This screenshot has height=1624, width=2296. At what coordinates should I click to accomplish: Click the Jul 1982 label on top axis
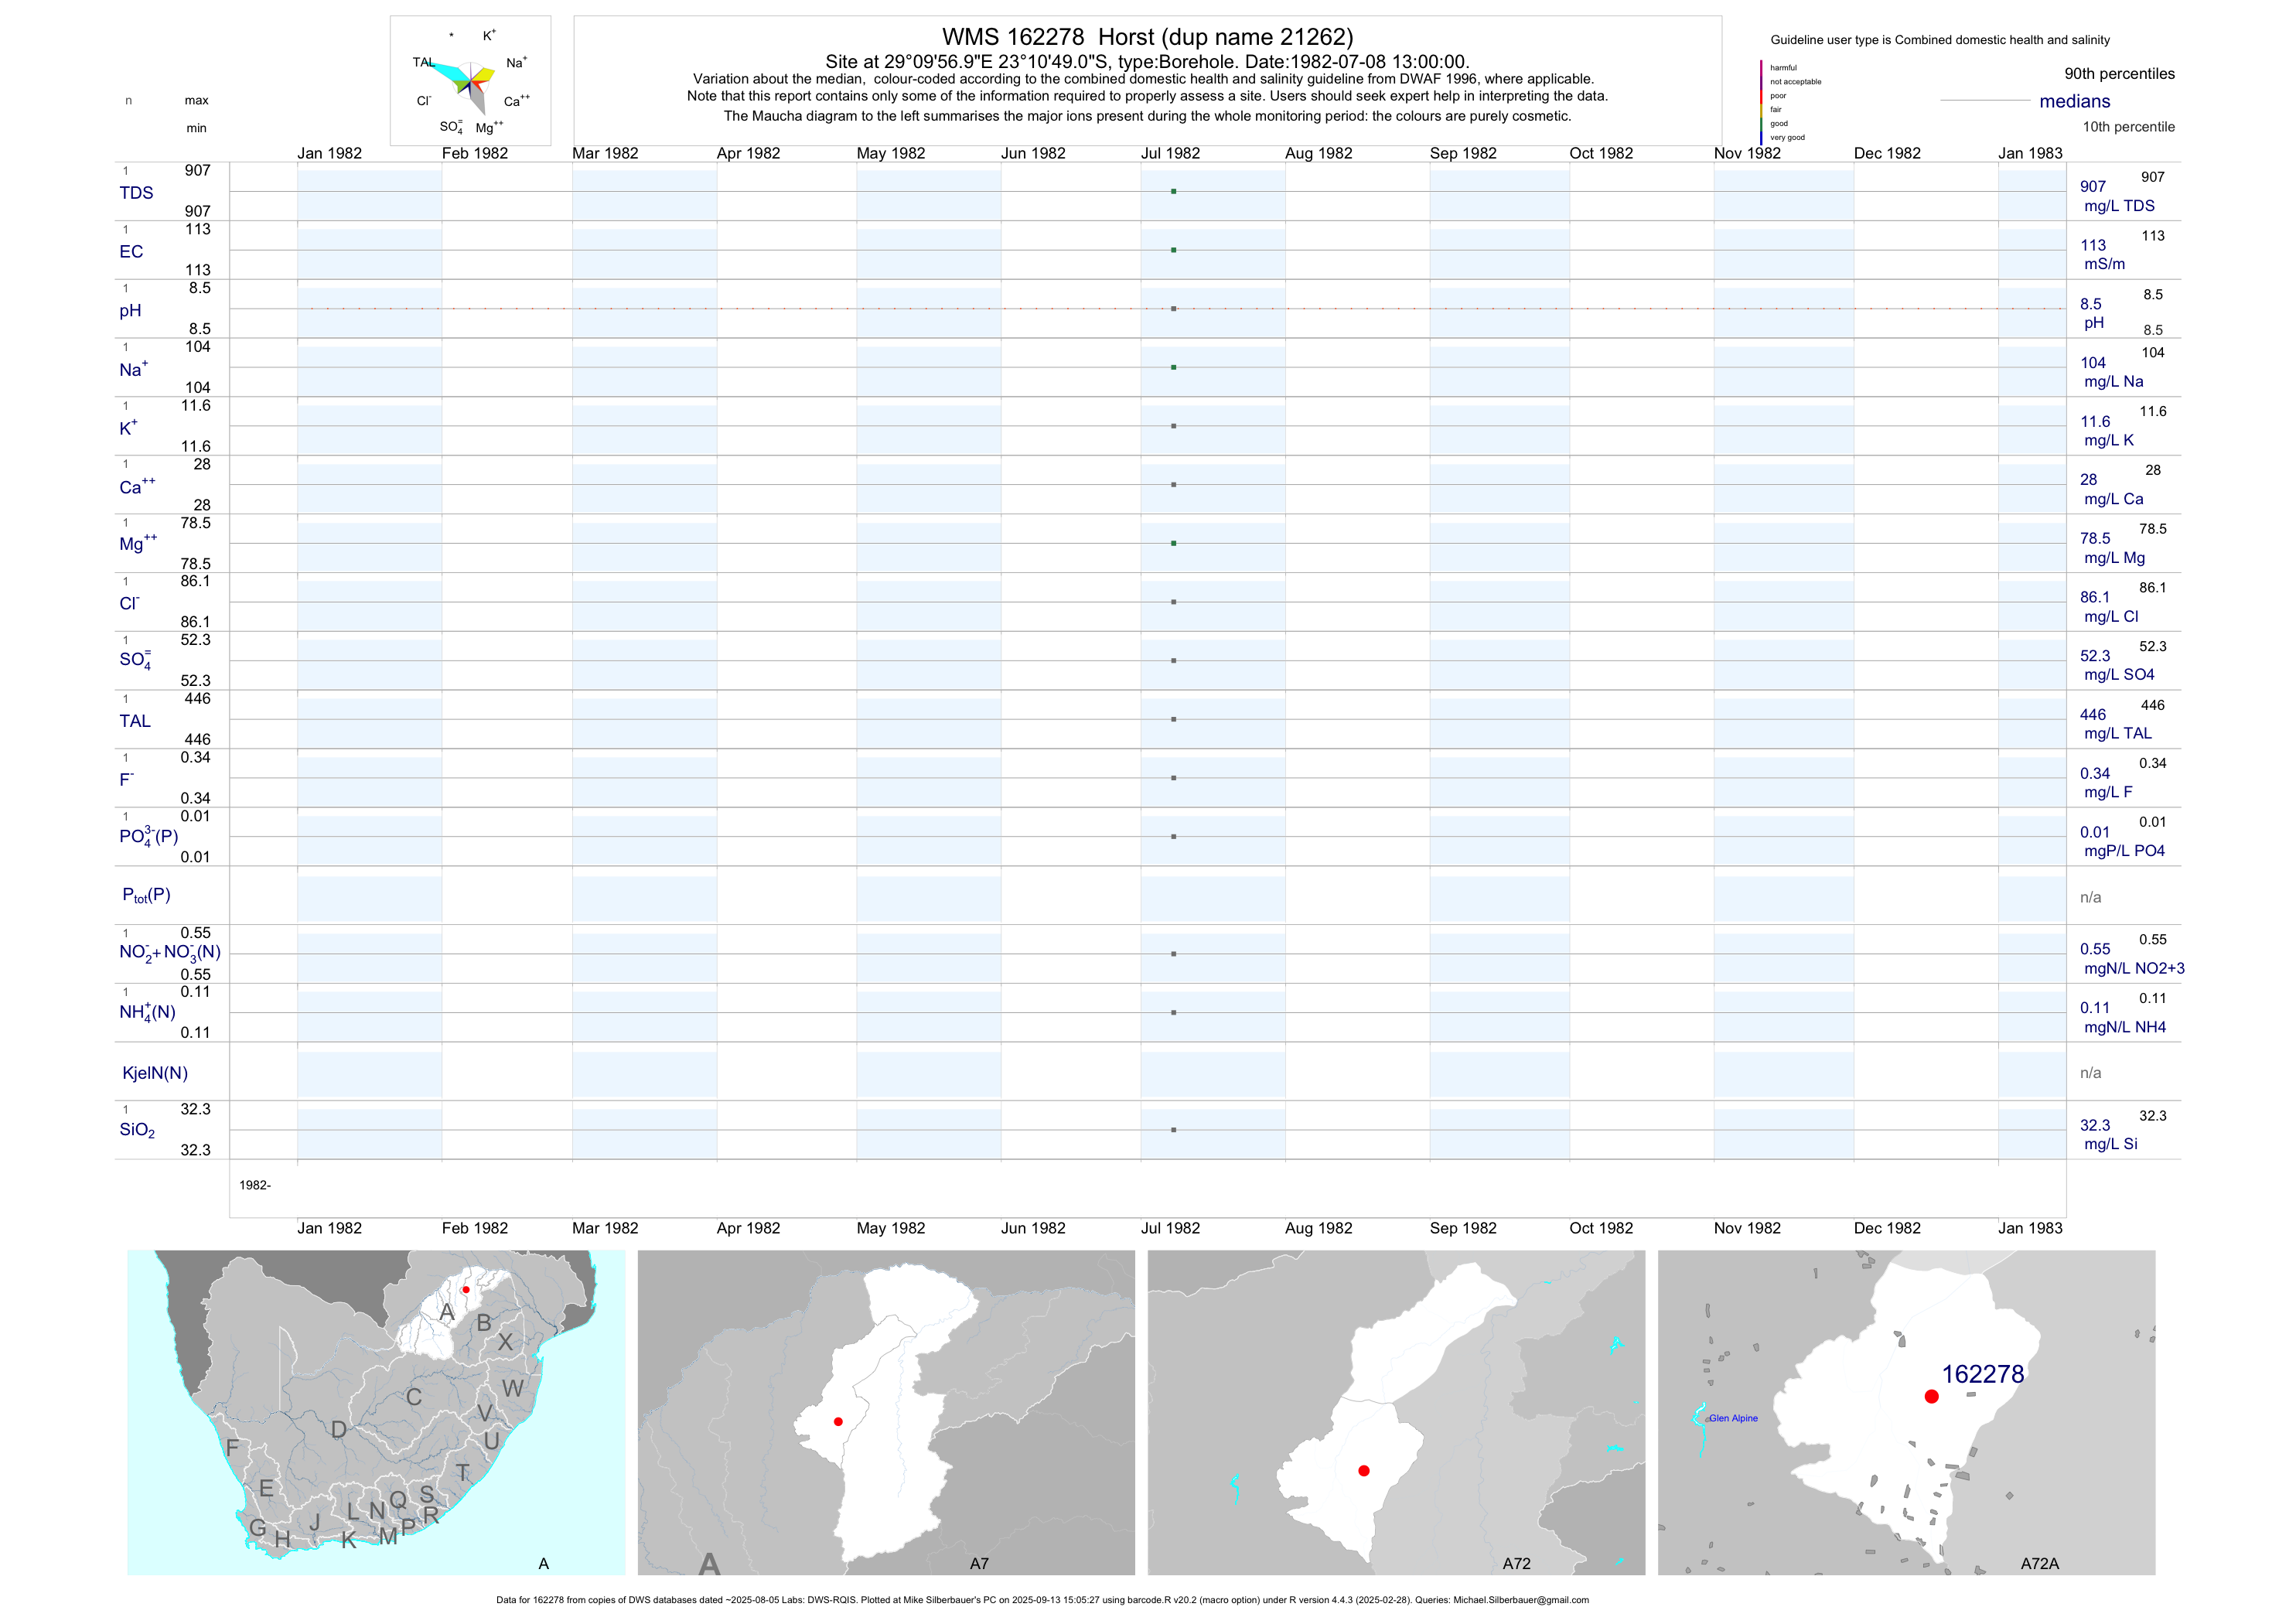tap(1170, 153)
